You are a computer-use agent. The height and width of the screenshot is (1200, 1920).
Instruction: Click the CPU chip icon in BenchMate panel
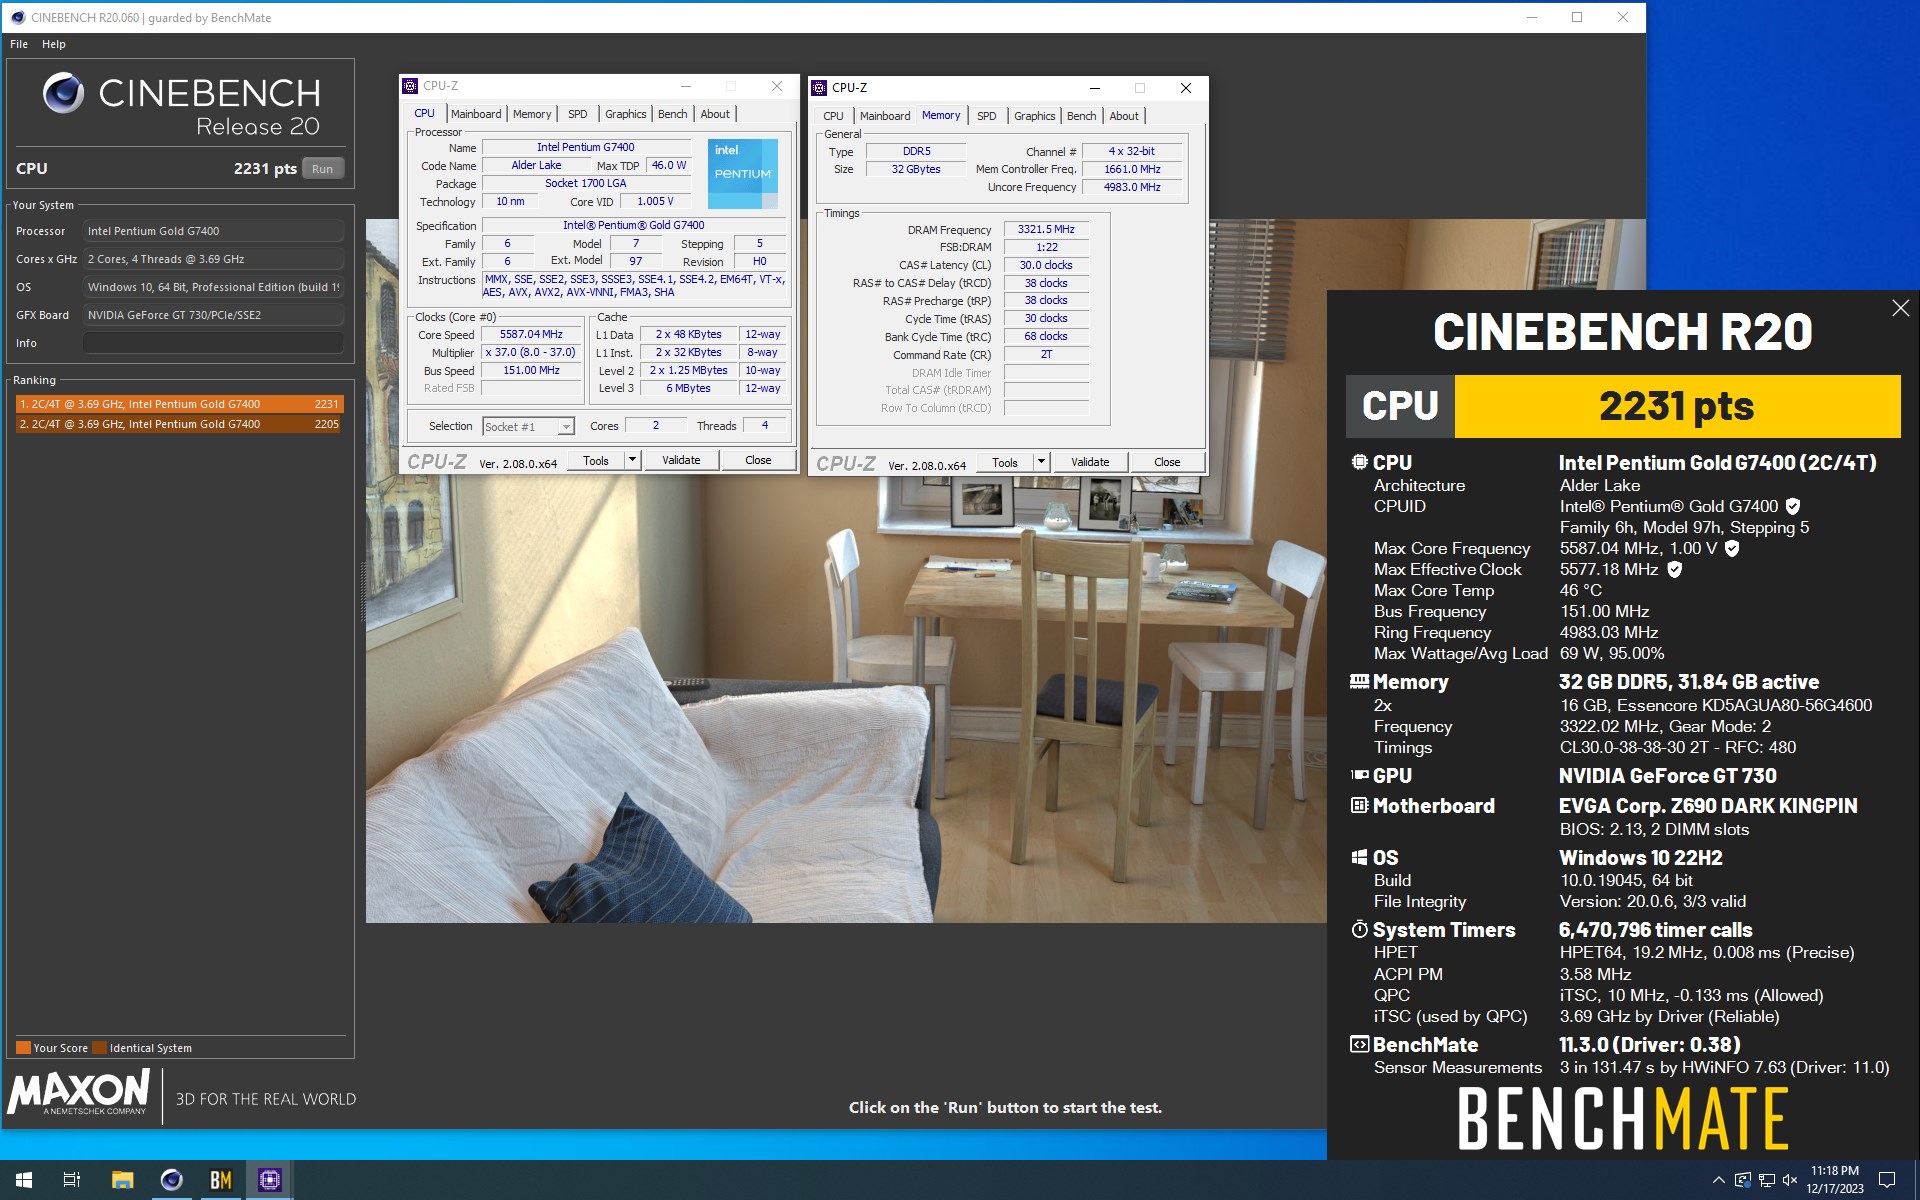[1359, 462]
